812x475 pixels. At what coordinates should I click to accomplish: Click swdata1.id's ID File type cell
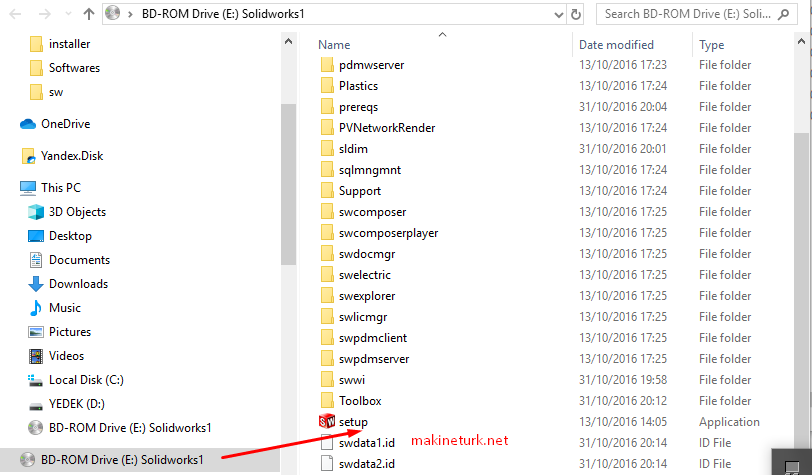click(715, 443)
